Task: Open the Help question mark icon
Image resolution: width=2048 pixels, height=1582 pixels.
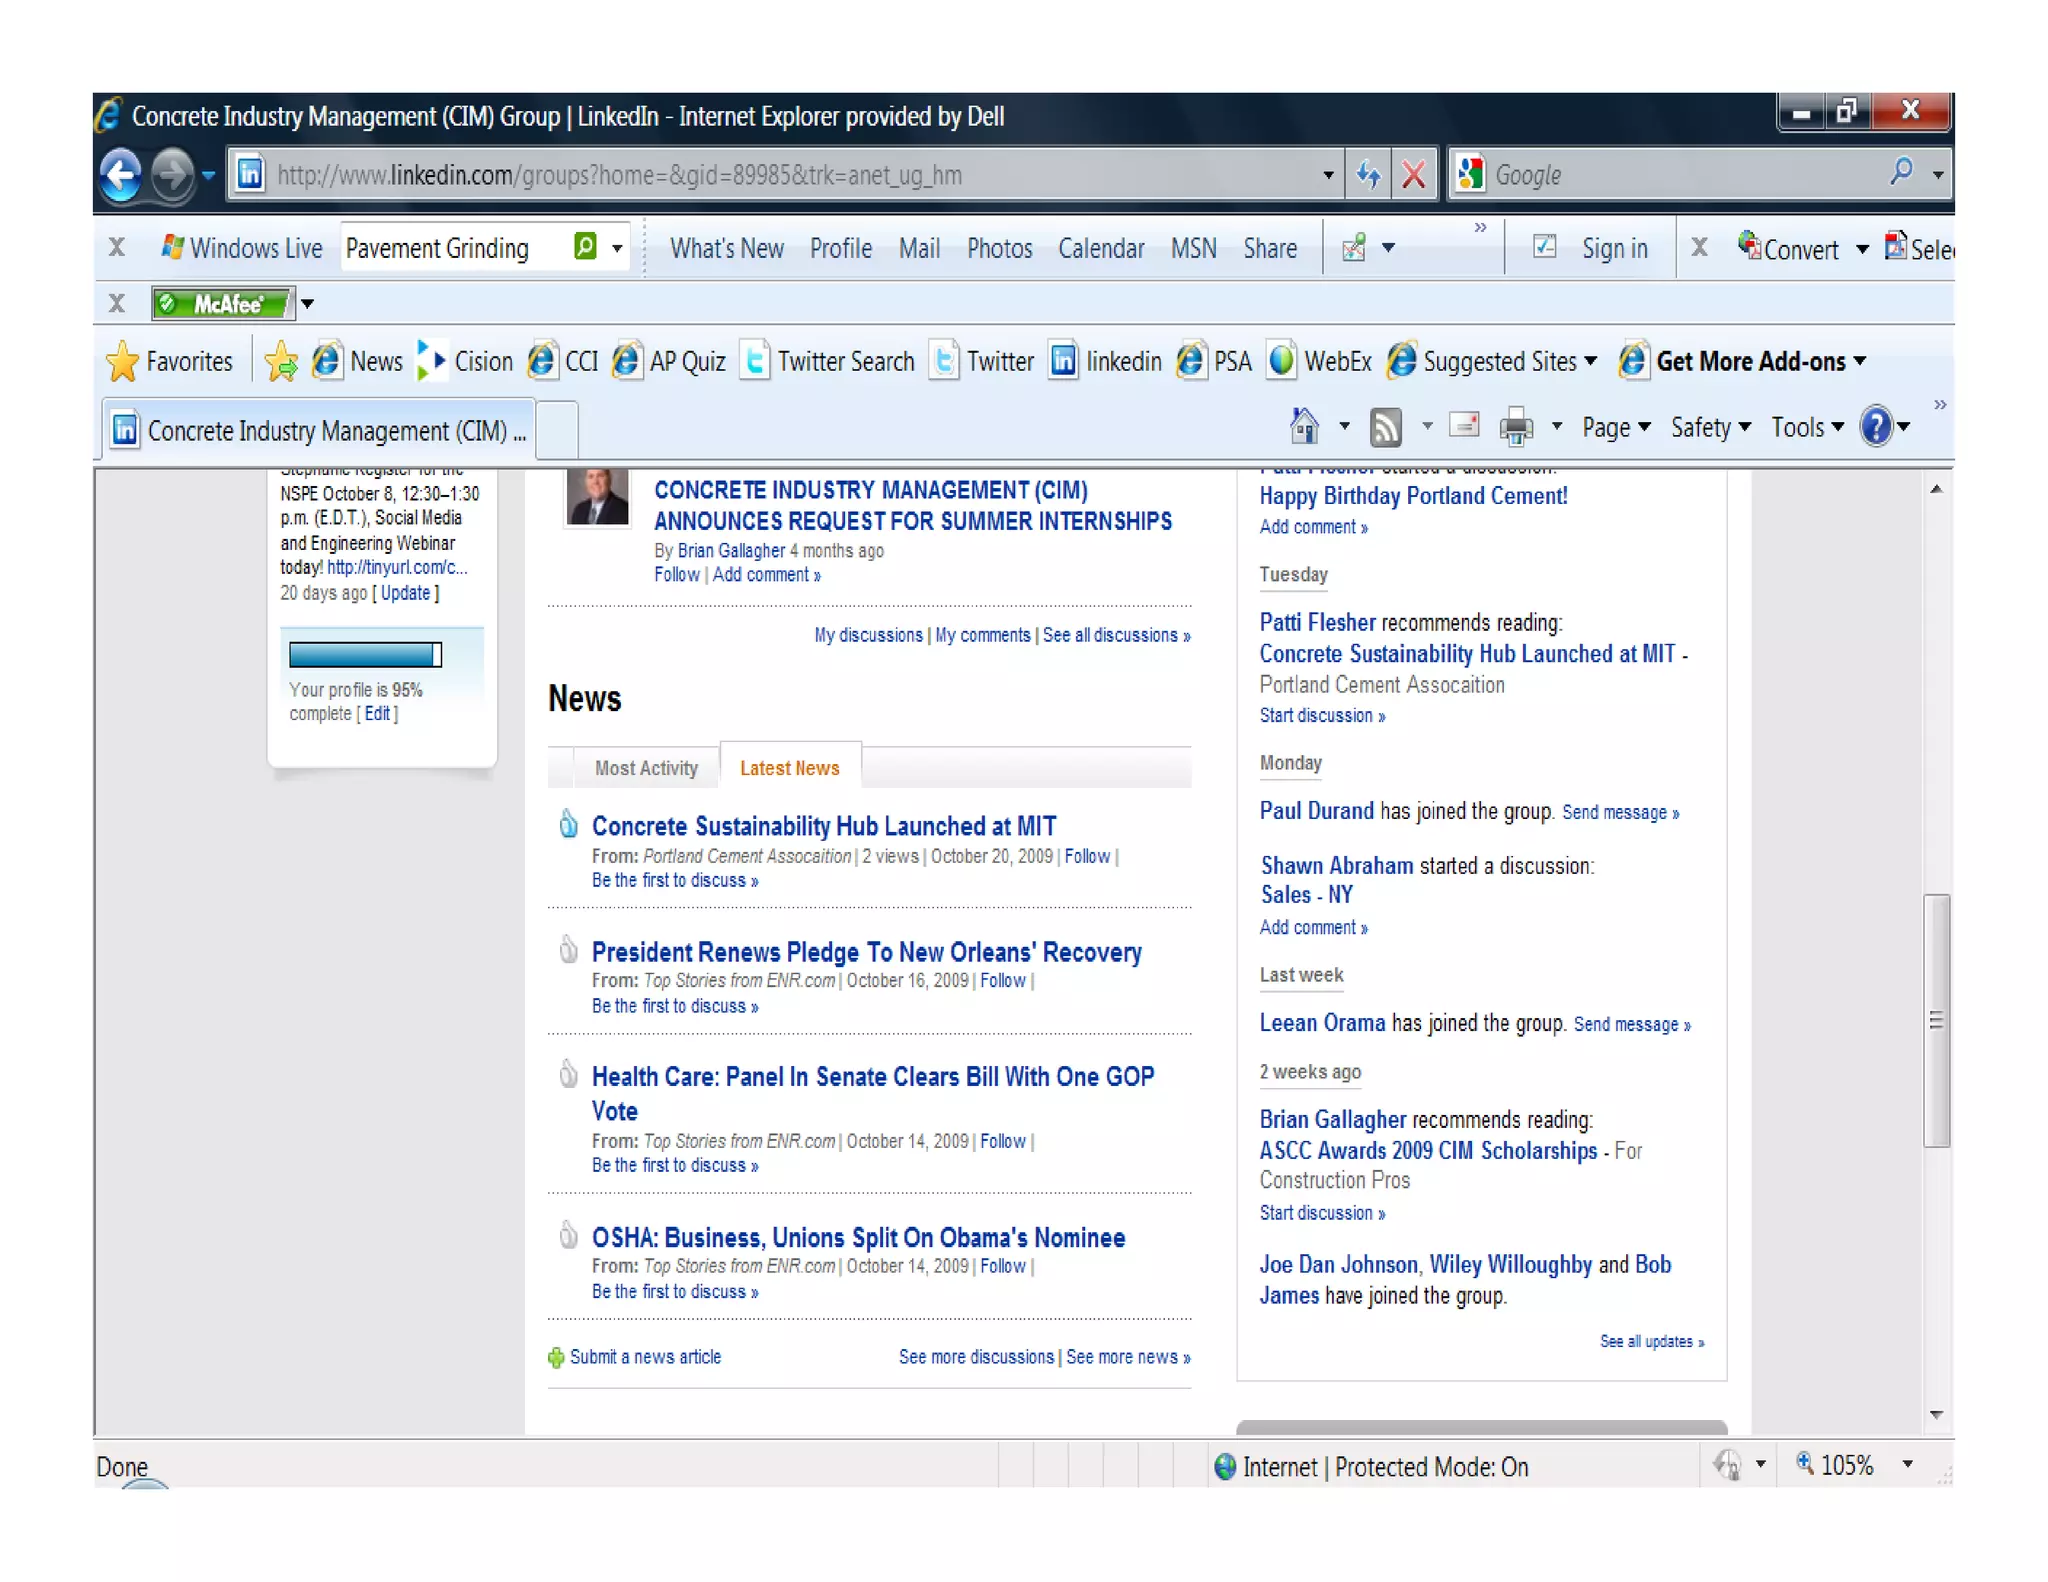Action: pos(1875,427)
